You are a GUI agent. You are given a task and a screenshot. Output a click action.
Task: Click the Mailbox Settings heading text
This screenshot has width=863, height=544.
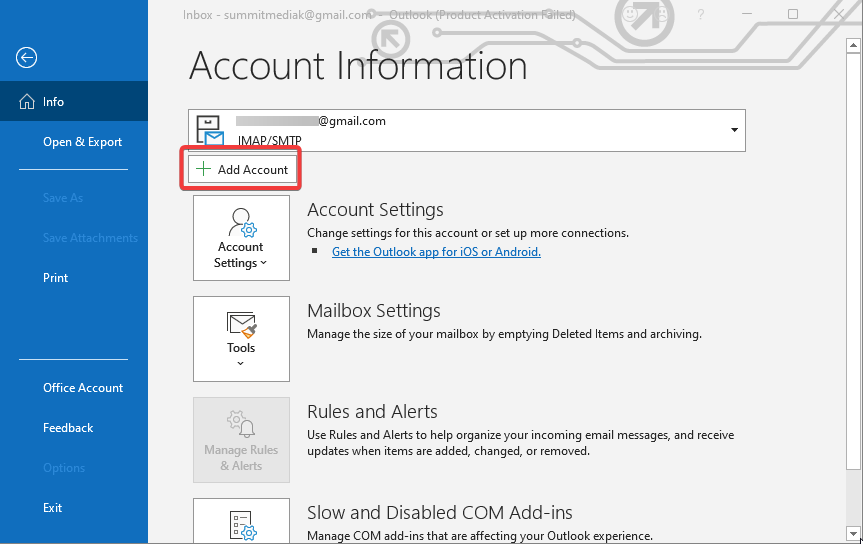(374, 311)
